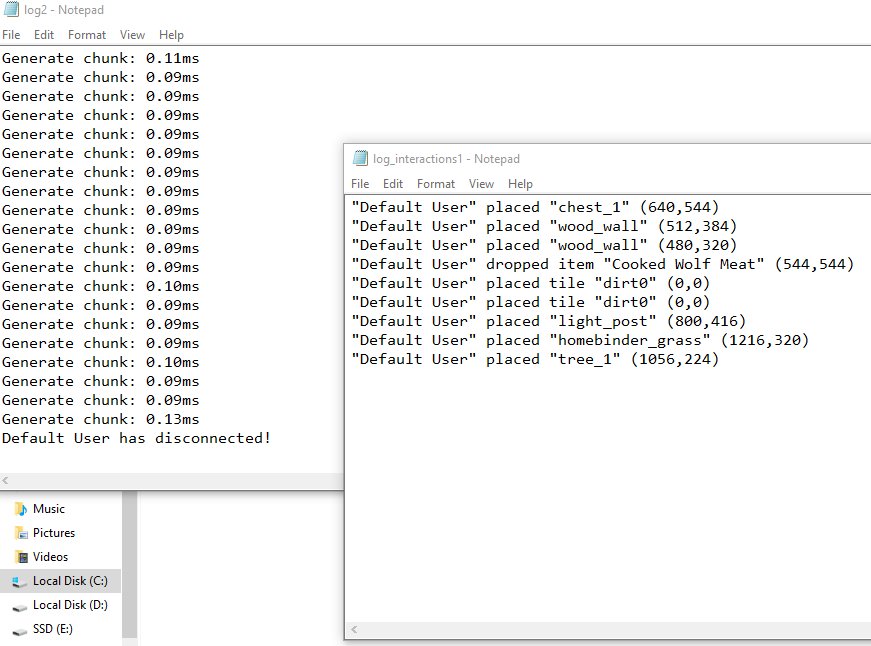Open the View menu in log_interactions1
The image size is (871, 646).
point(481,183)
